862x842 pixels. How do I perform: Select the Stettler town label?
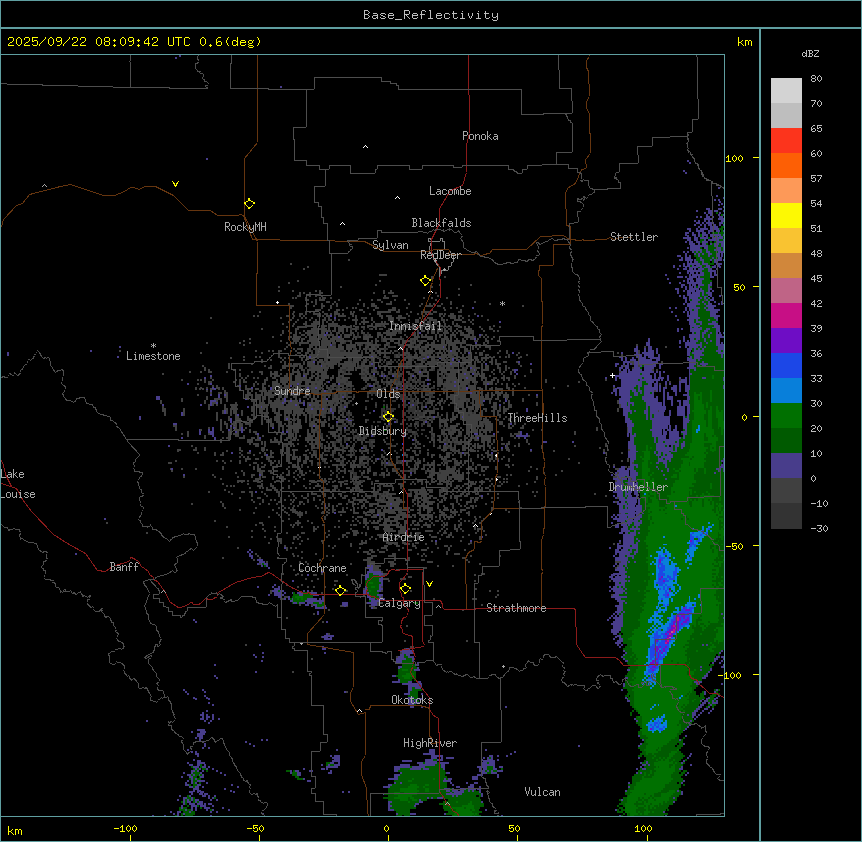point(634,237)
